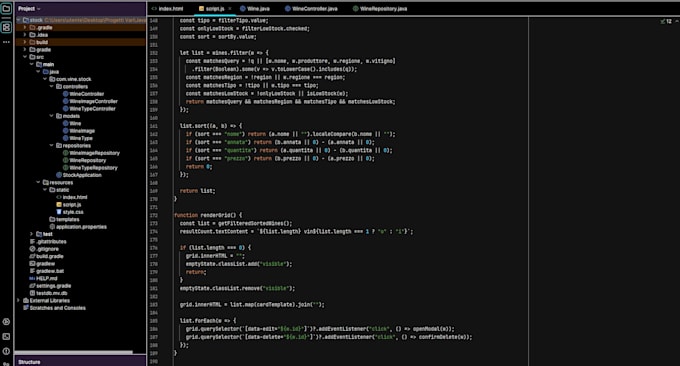Image resolution: width=680 pixels, height=366 pixels.
Task: Select the templates folder
Action: pos(64,219)
